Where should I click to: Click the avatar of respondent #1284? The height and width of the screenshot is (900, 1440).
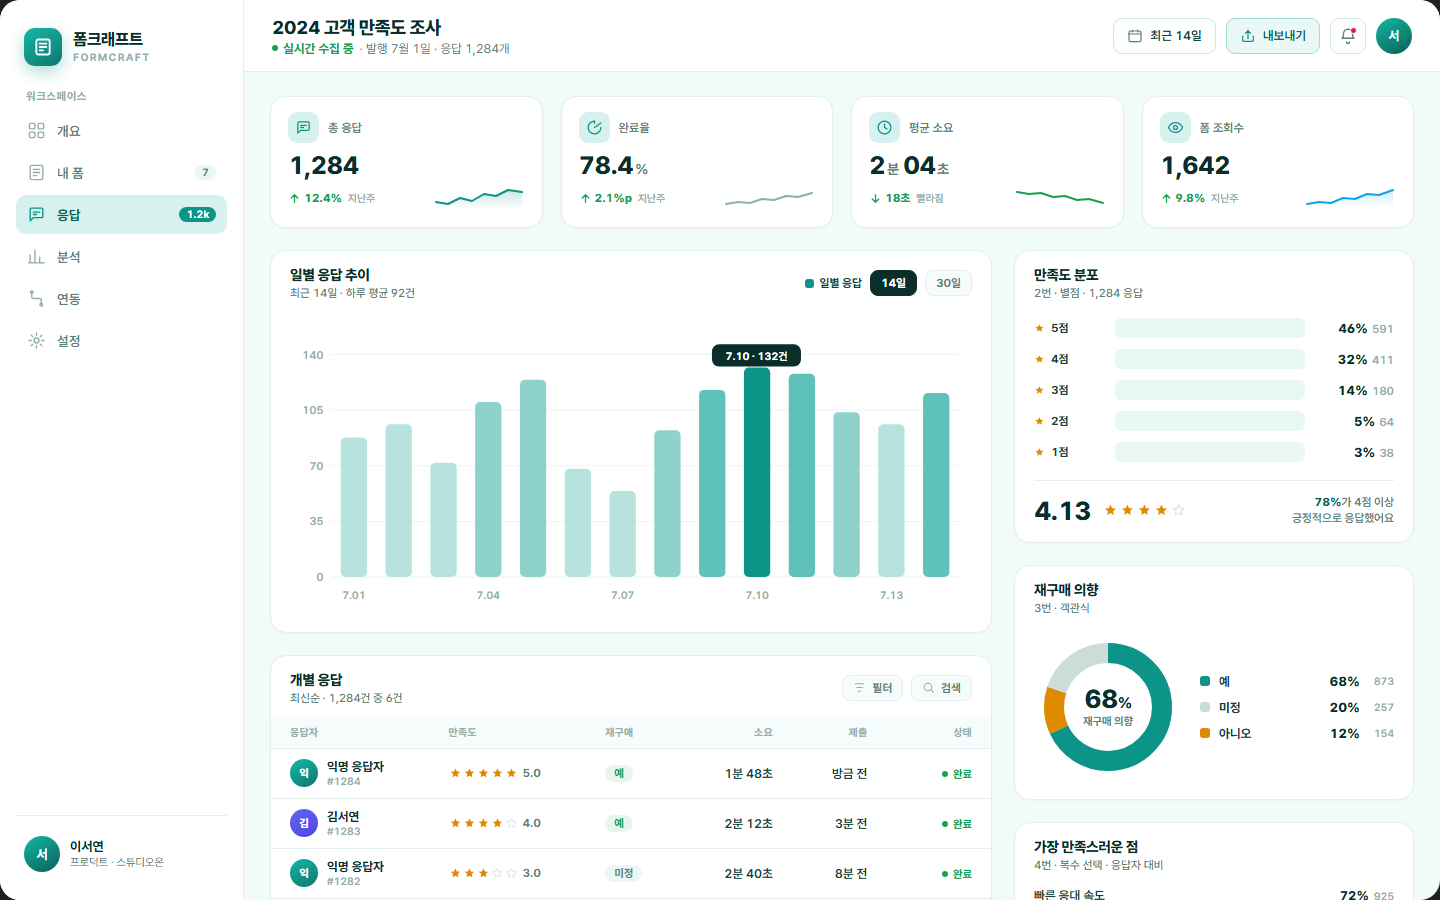coord(304,773)
